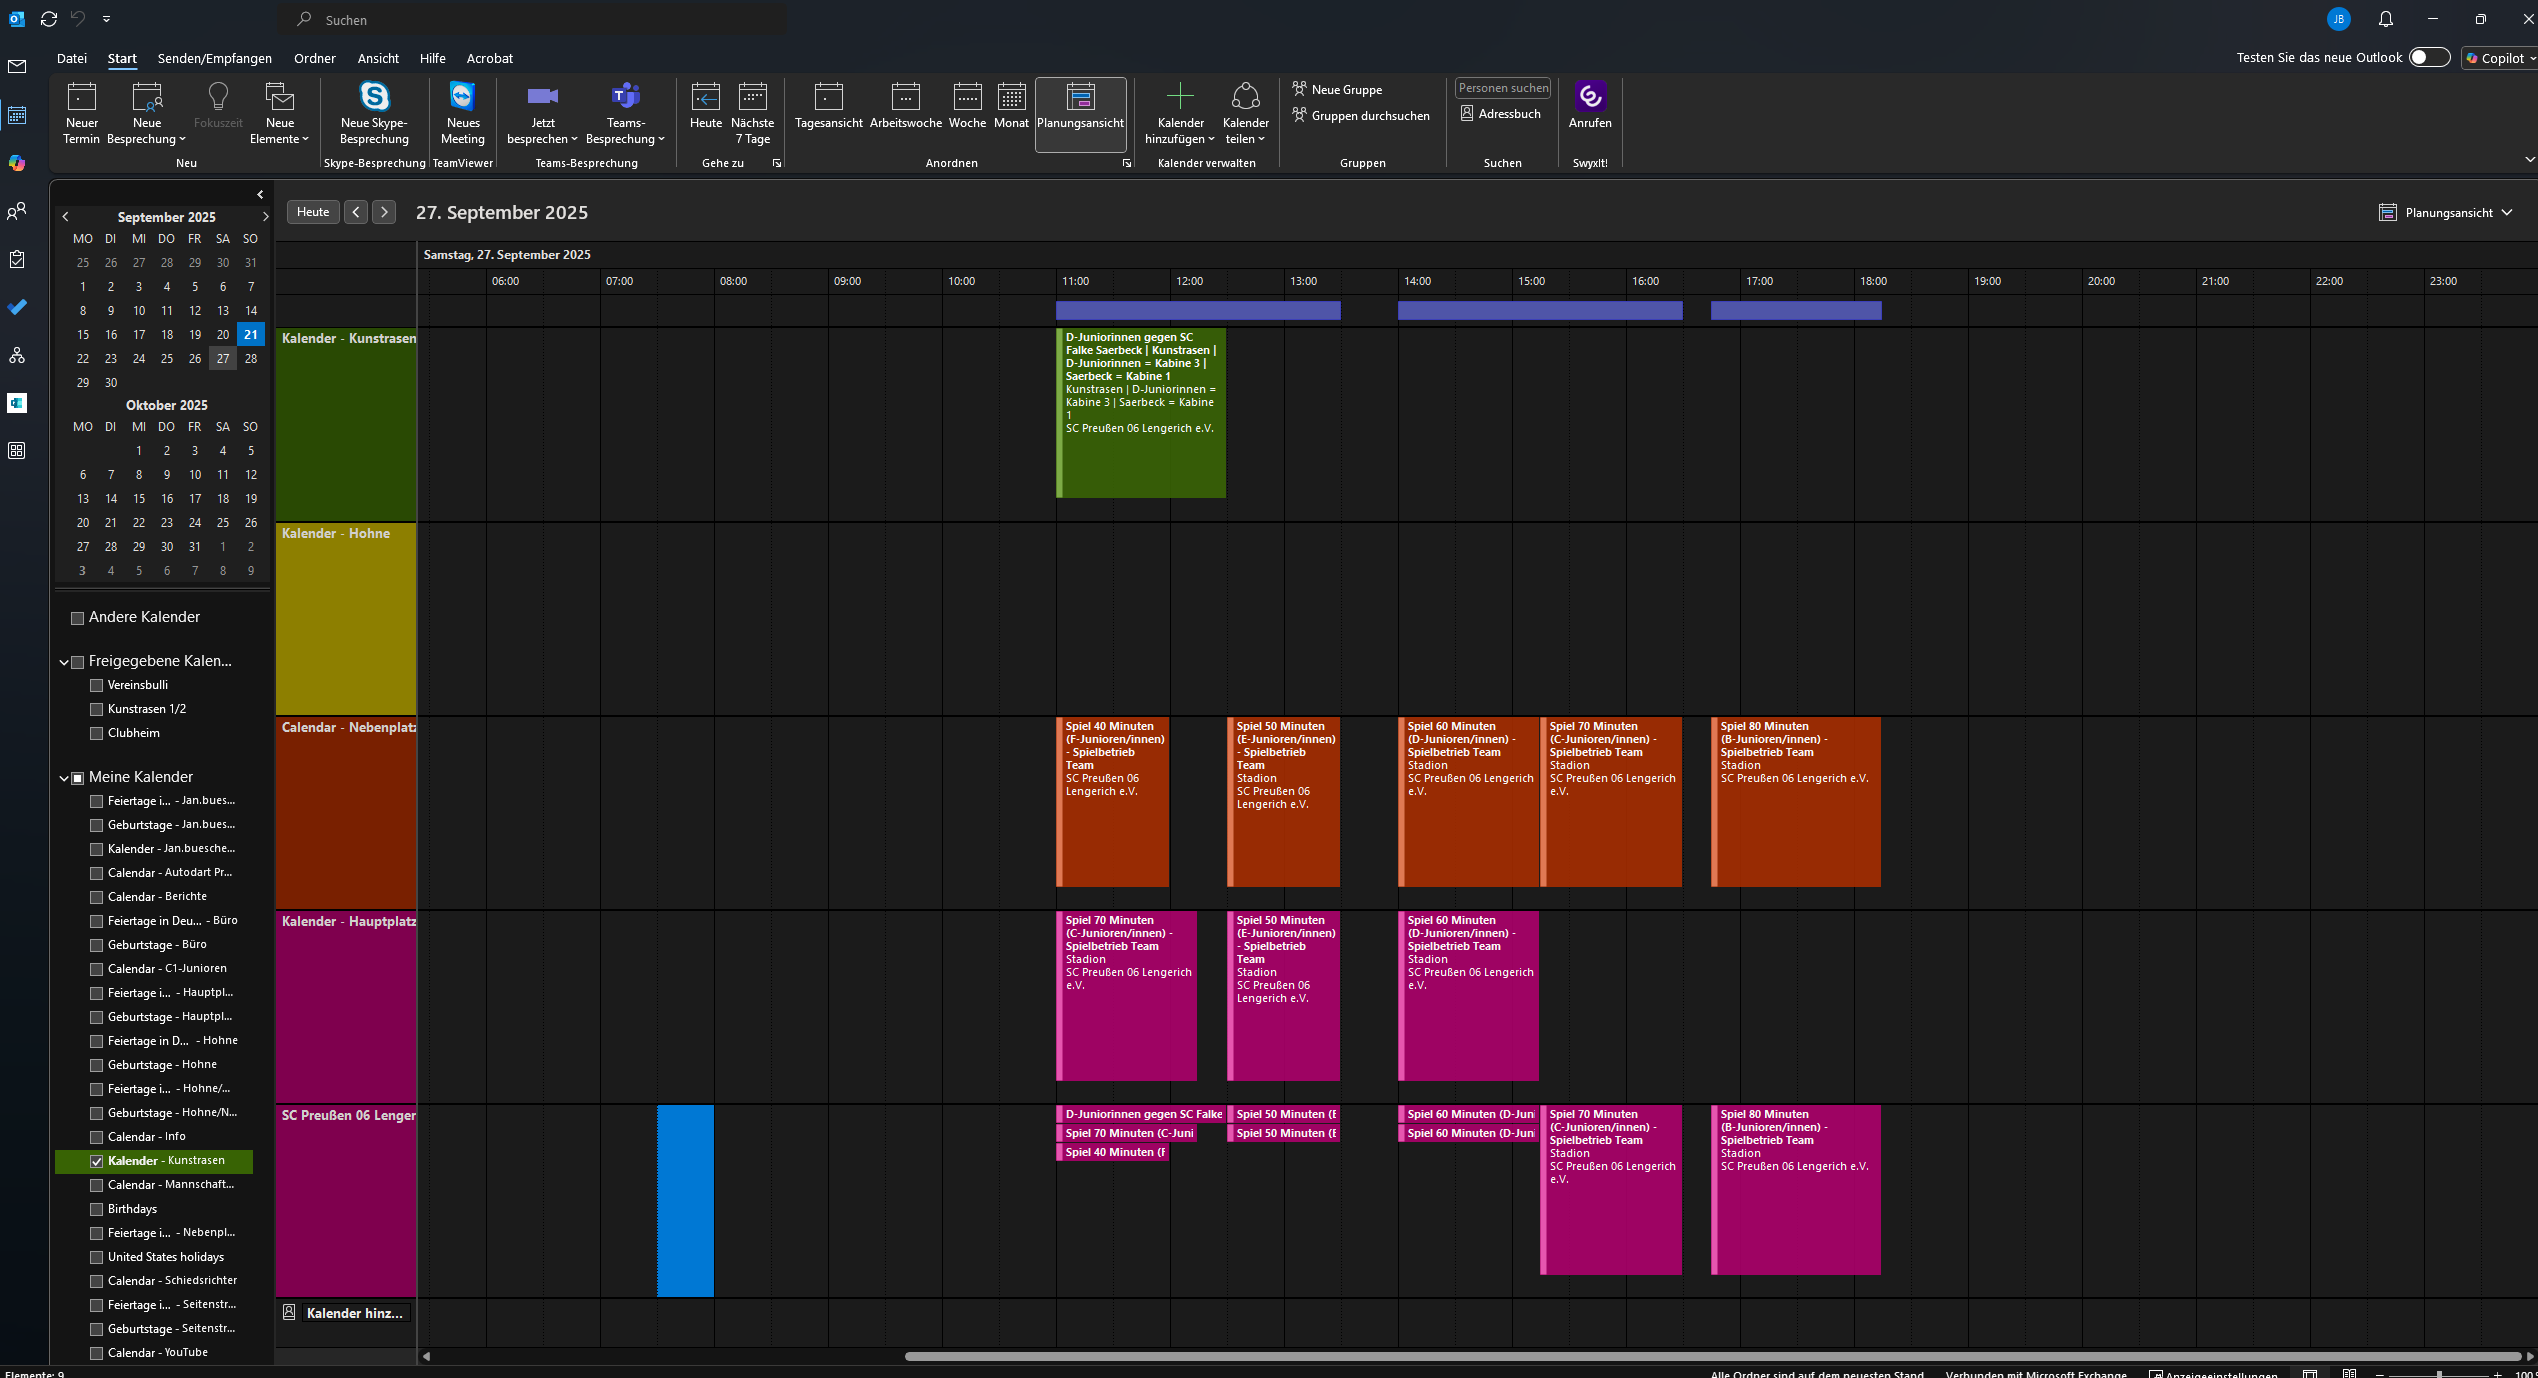This screenshot has width=2538, height=1378.
Task: Click the Neuer Termin icon
Action: point(81,98)
